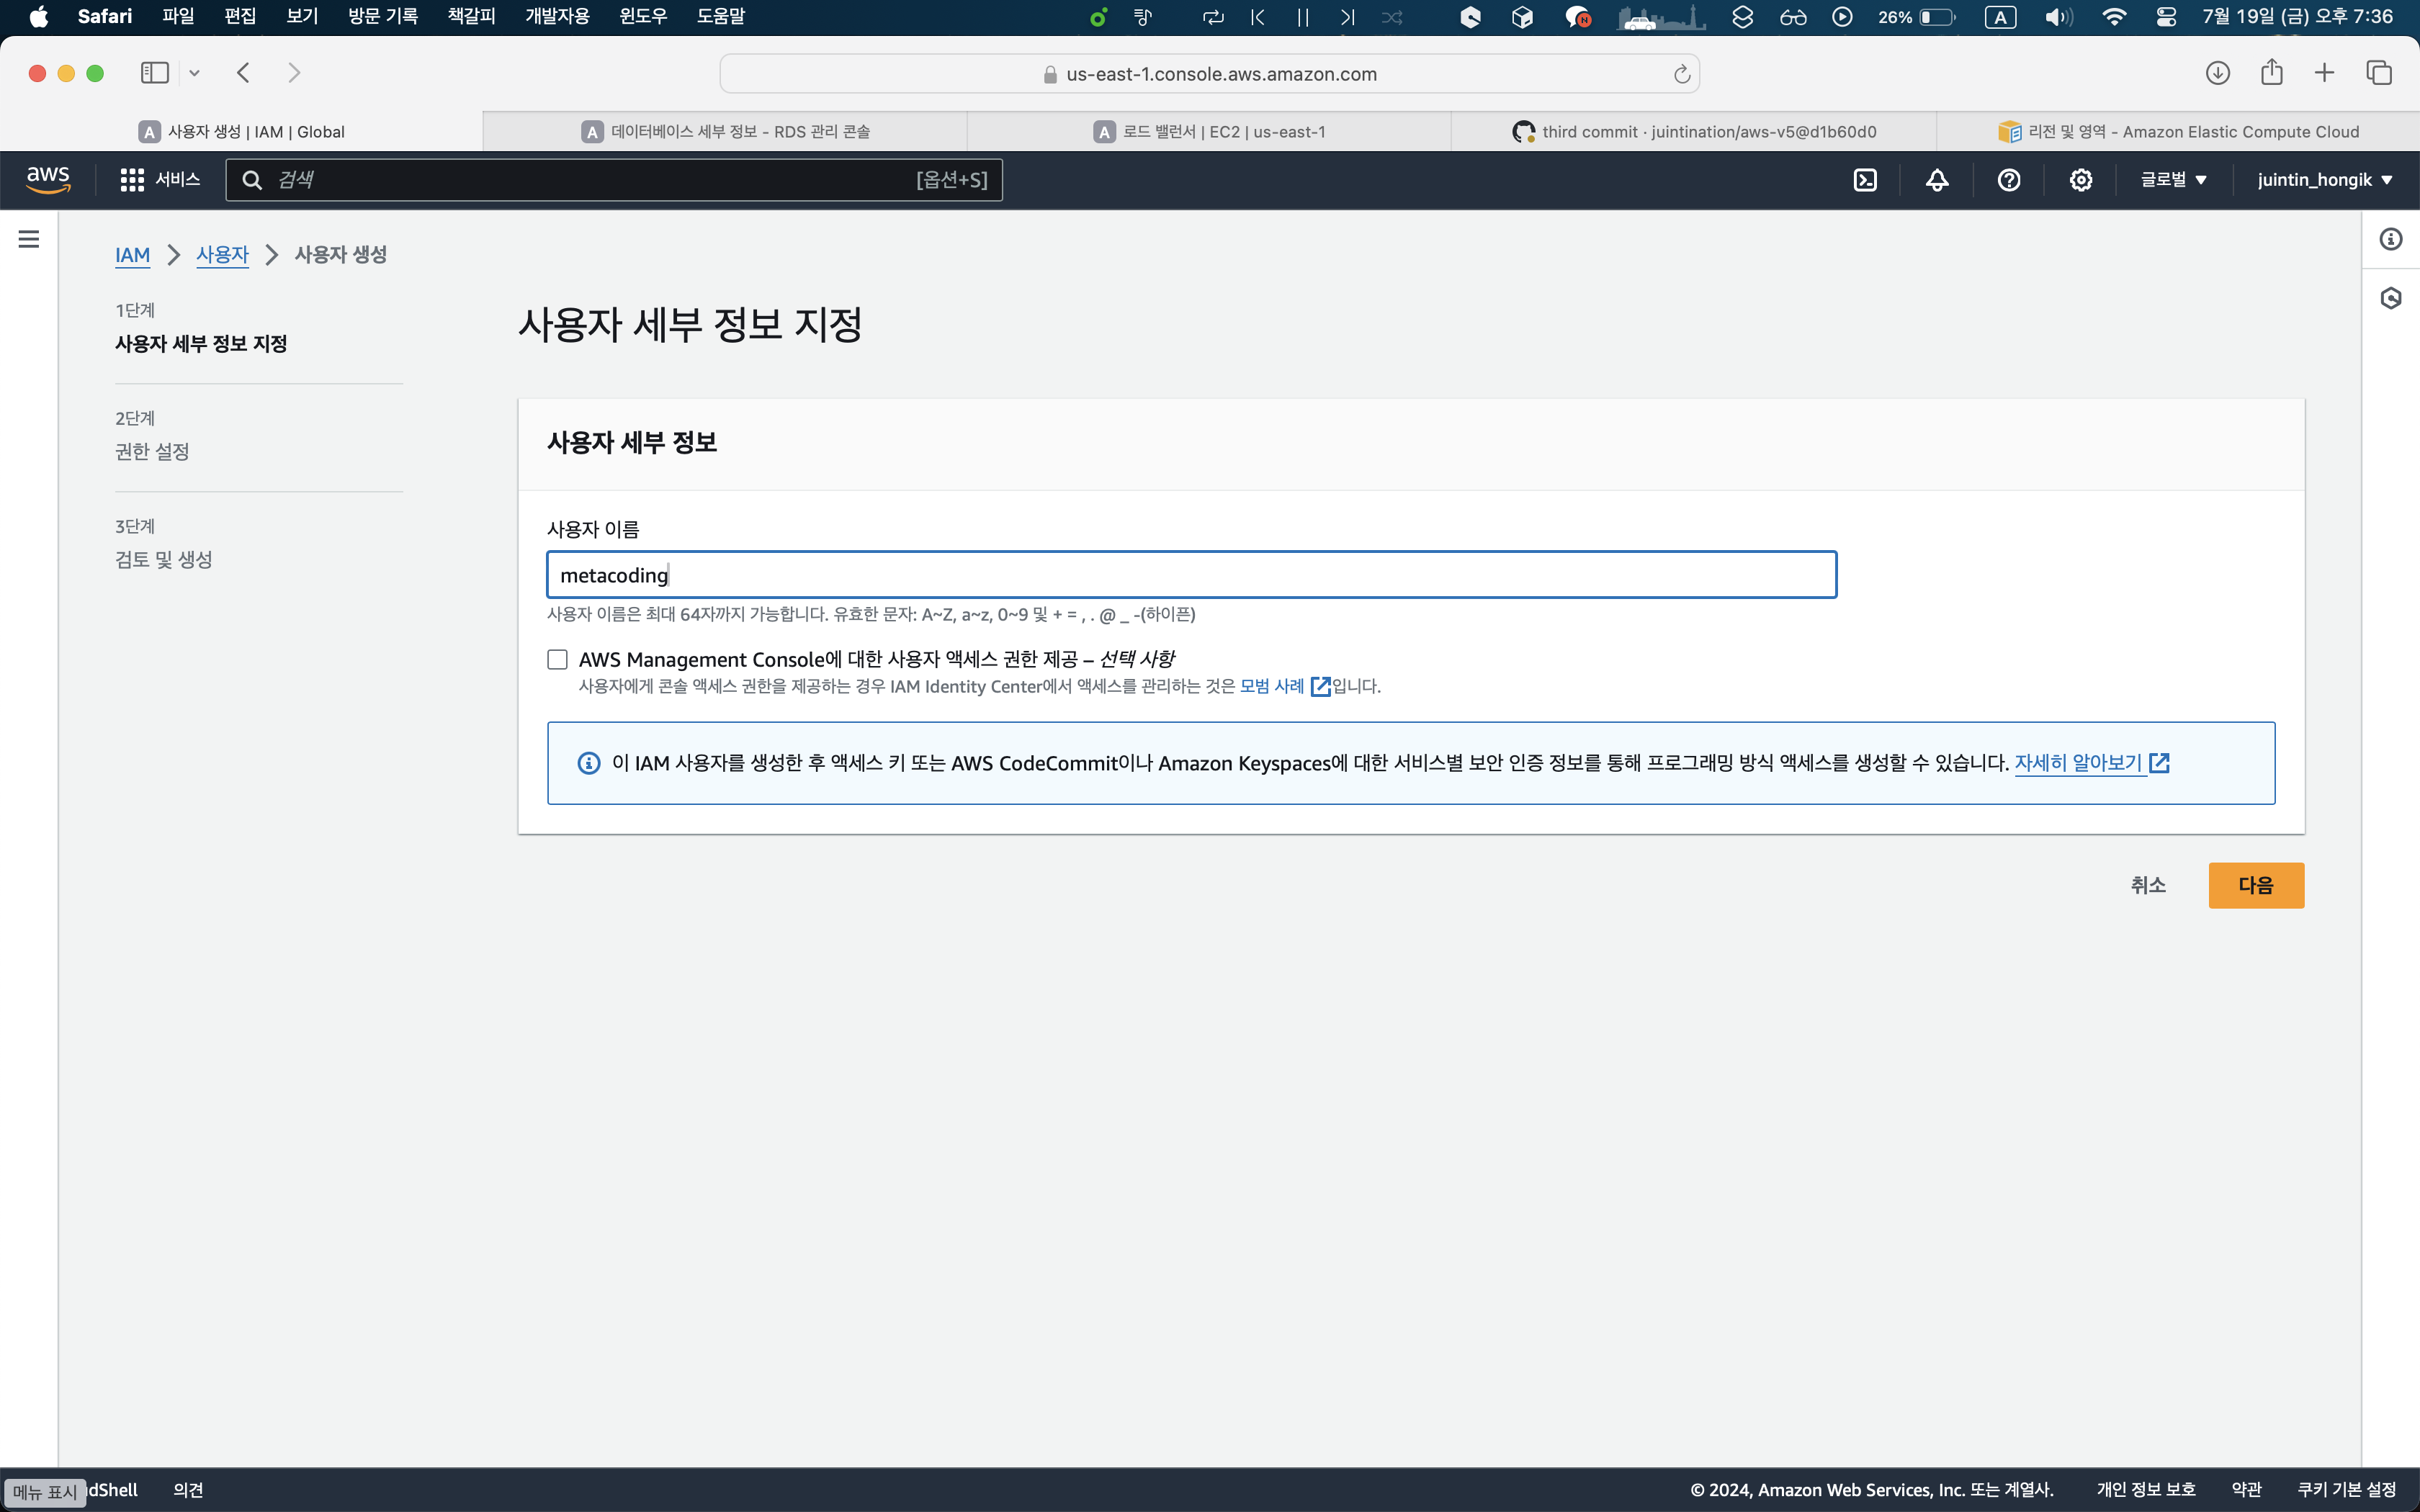Click the 자세히 알아보기 link
The height and width of the screenshot is (1512, 2420).
click(x=2078, y=763)
